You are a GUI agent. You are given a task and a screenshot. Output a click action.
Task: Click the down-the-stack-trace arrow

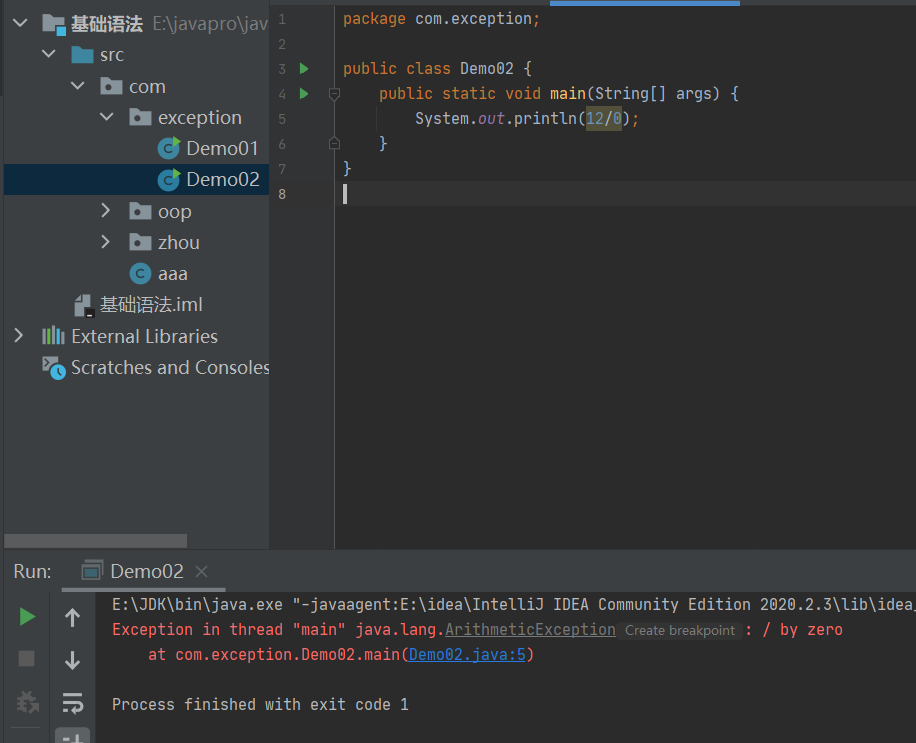point(72,660)
